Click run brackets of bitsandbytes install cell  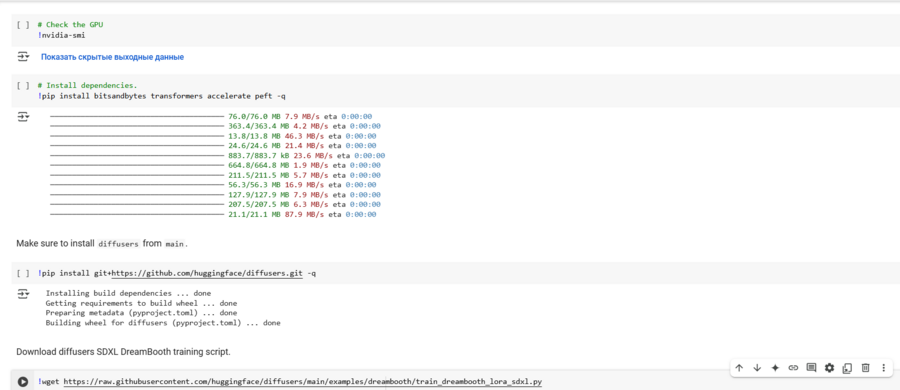[22, 86]
